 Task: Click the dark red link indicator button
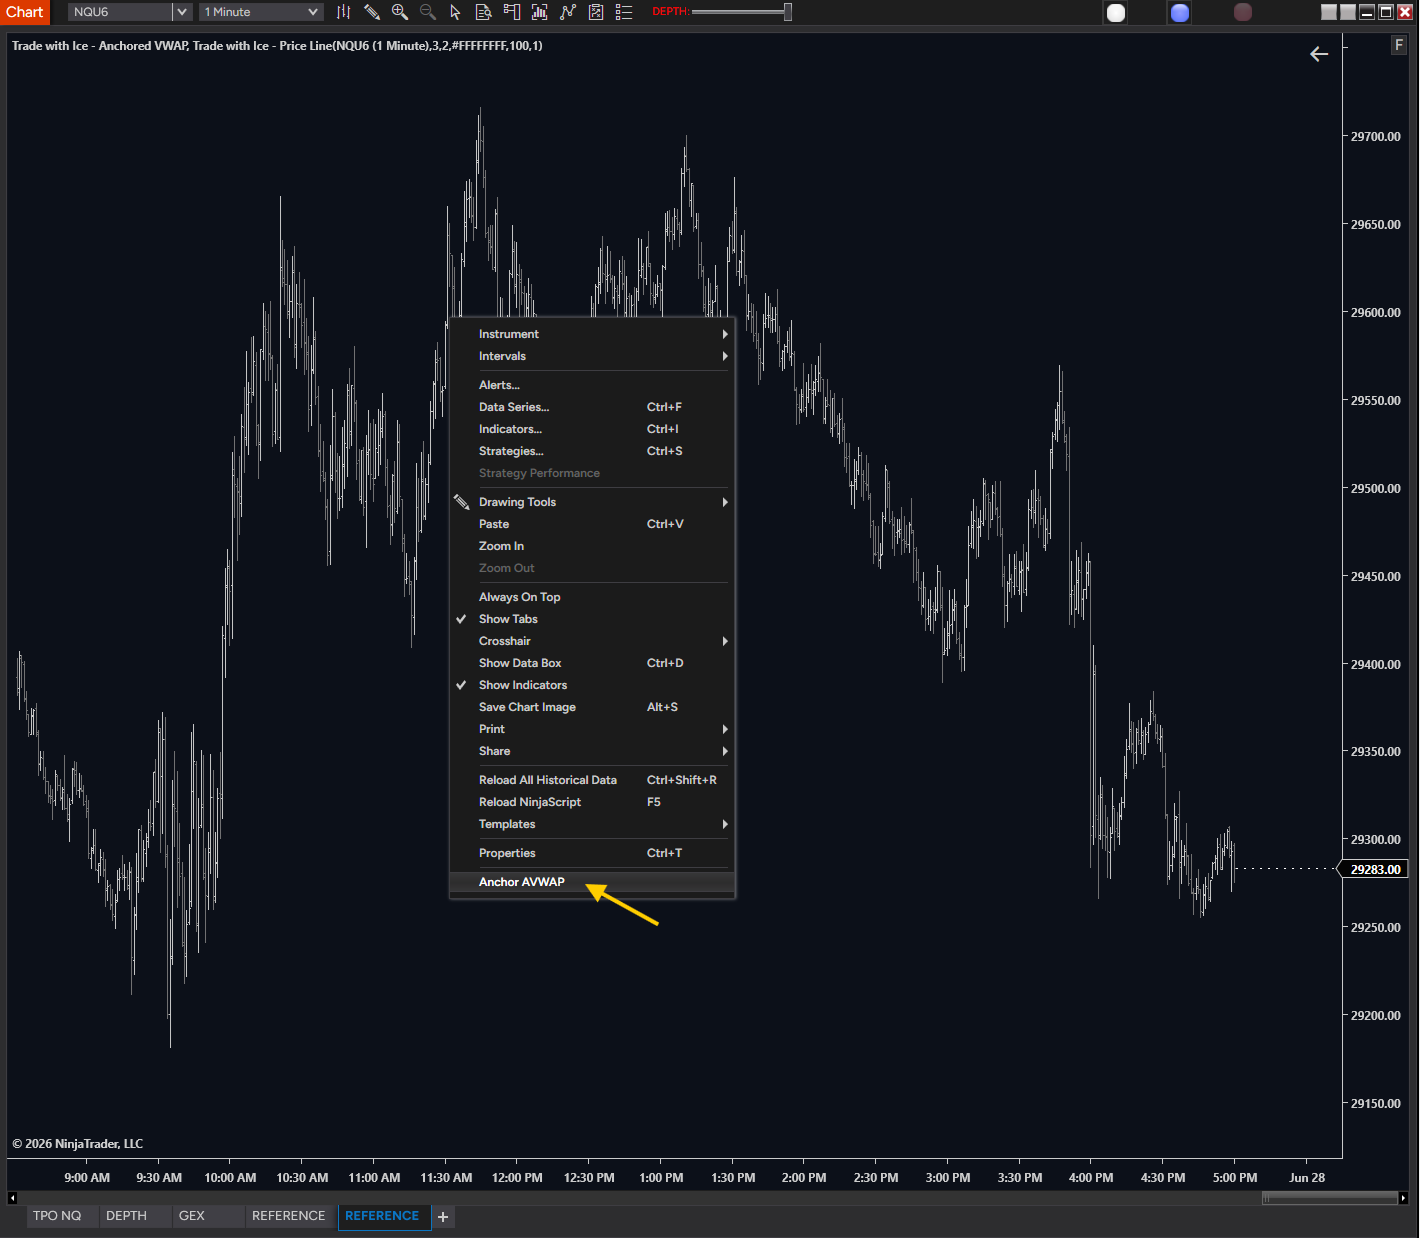click(x=1243, y=12)
